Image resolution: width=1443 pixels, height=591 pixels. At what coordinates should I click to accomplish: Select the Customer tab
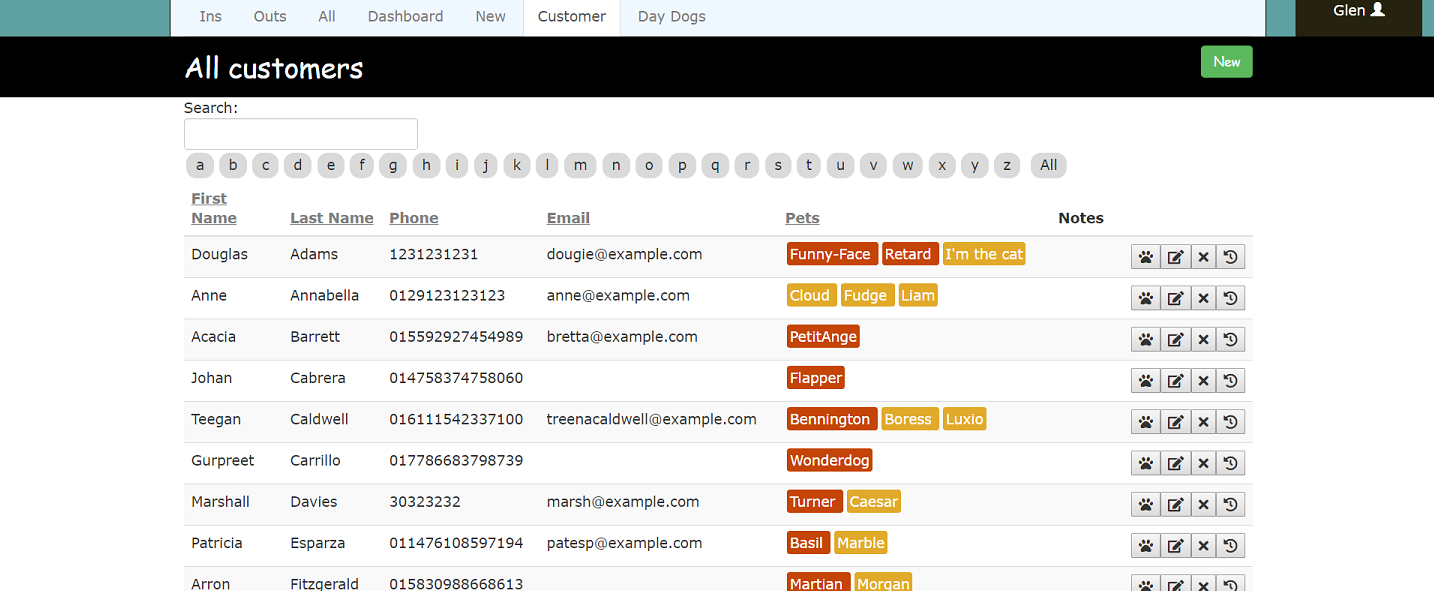point(572,16)
